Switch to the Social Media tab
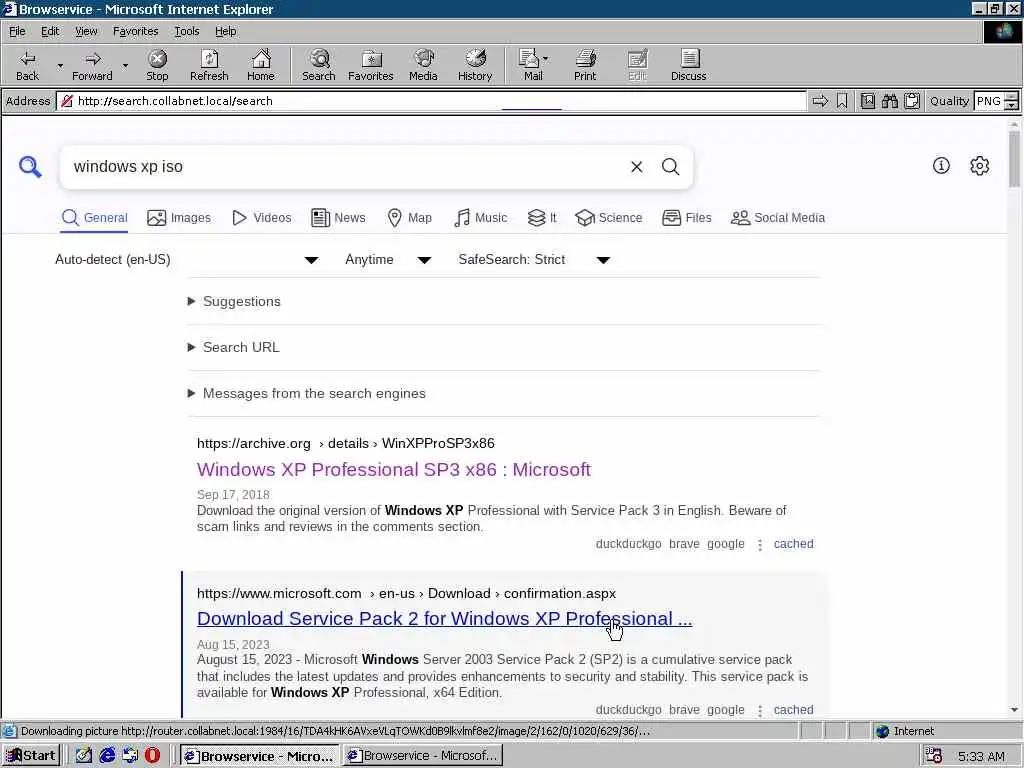 point(778,217)
